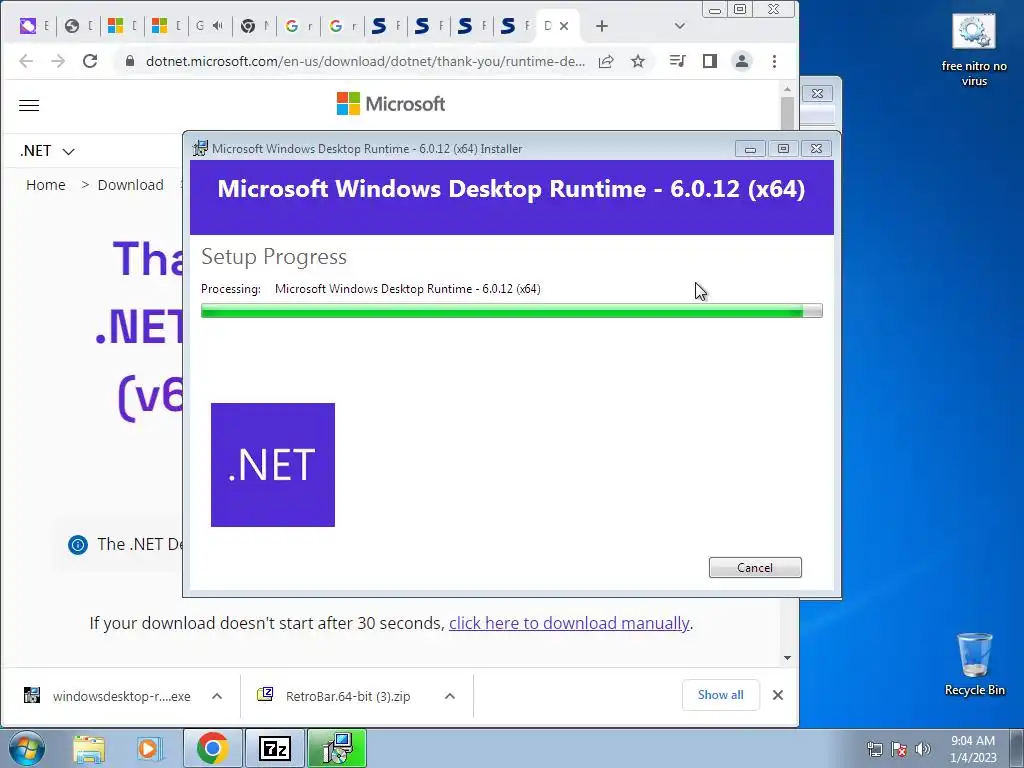This screenshot has height=768, width=1024.
Task: Close the downloads bar
Action: pyautogui.click(x=778, y=696)
